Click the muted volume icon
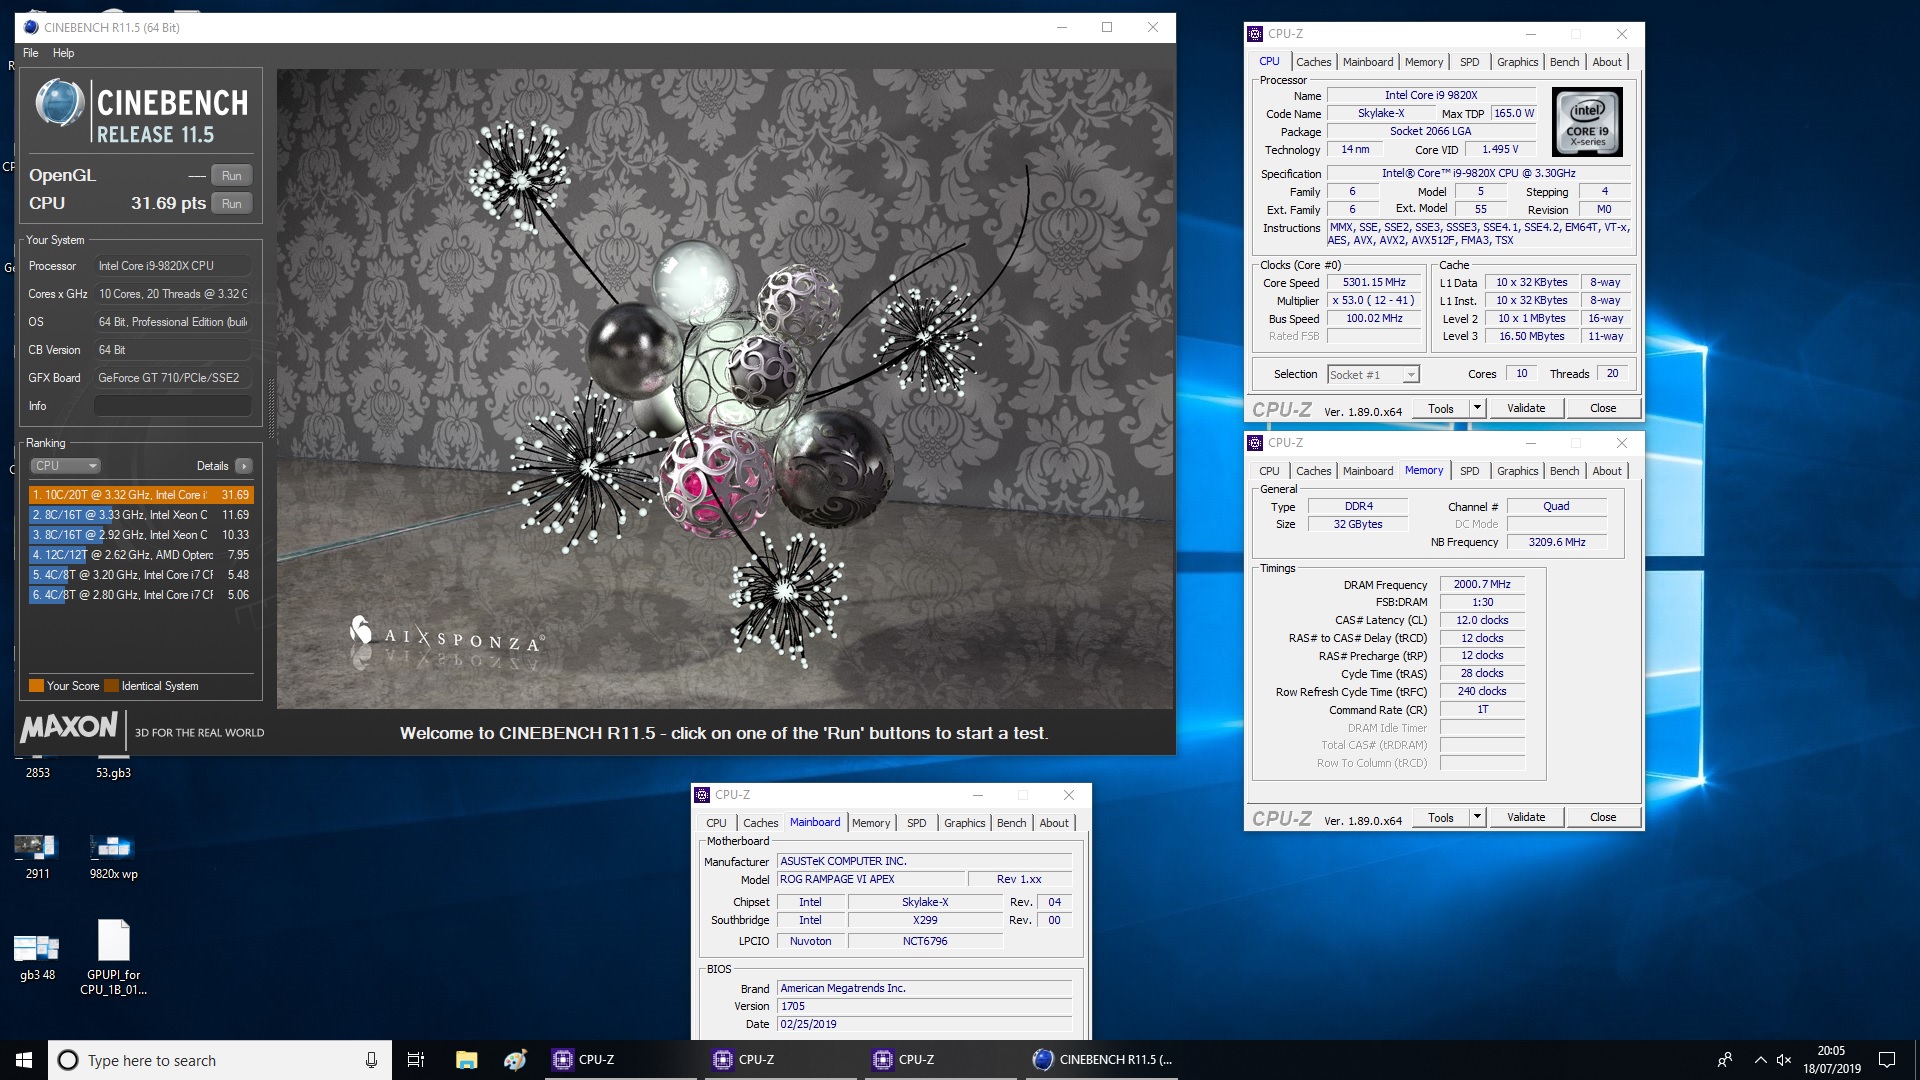 point(1784,1060)
